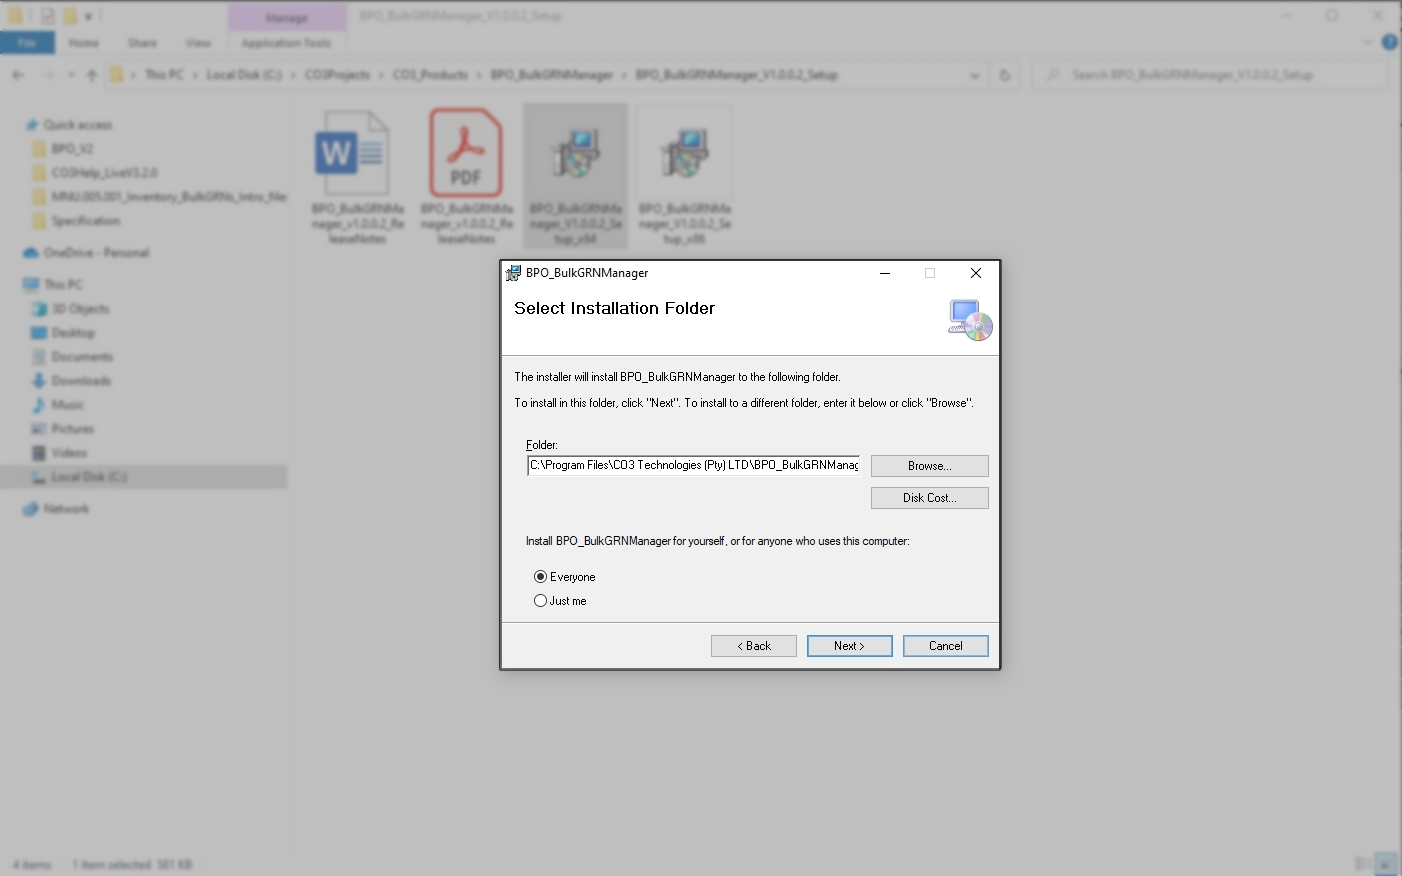Click Explorer's Forward navigation arrow
Viewport: 1402px width, 876px height.
click(46, 75)
